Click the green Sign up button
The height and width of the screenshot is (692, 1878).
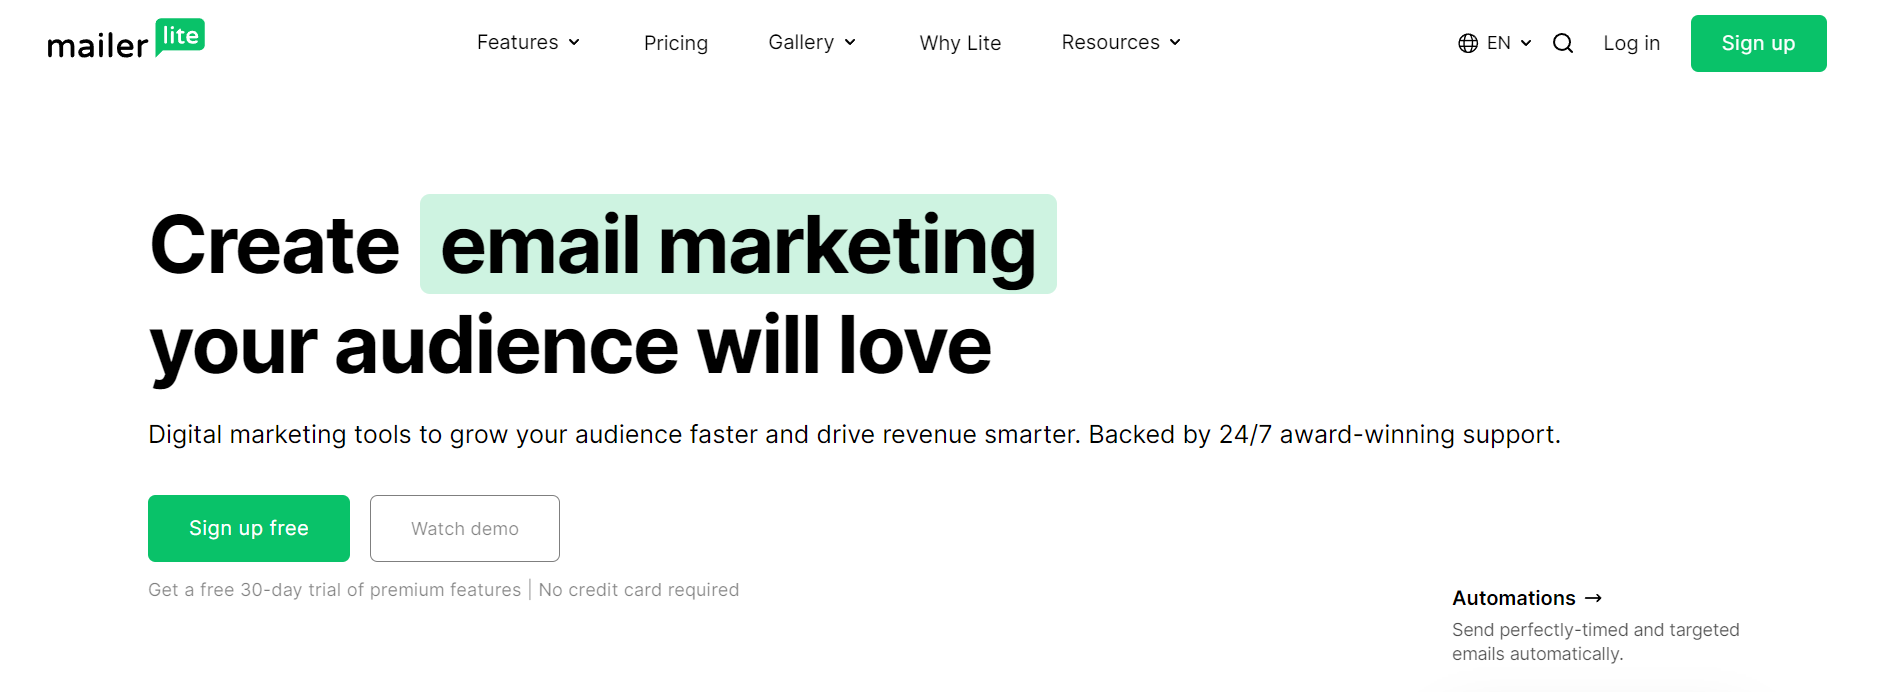1758,43
